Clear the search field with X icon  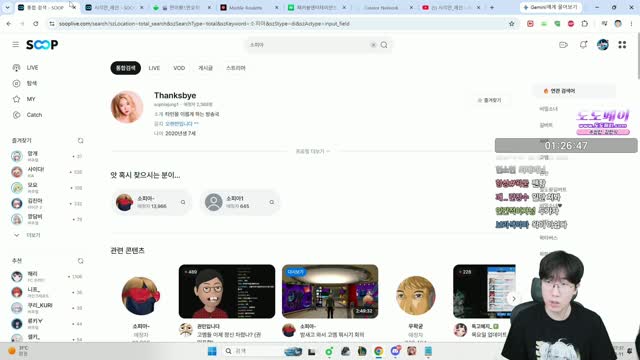[x=373, y=45]
